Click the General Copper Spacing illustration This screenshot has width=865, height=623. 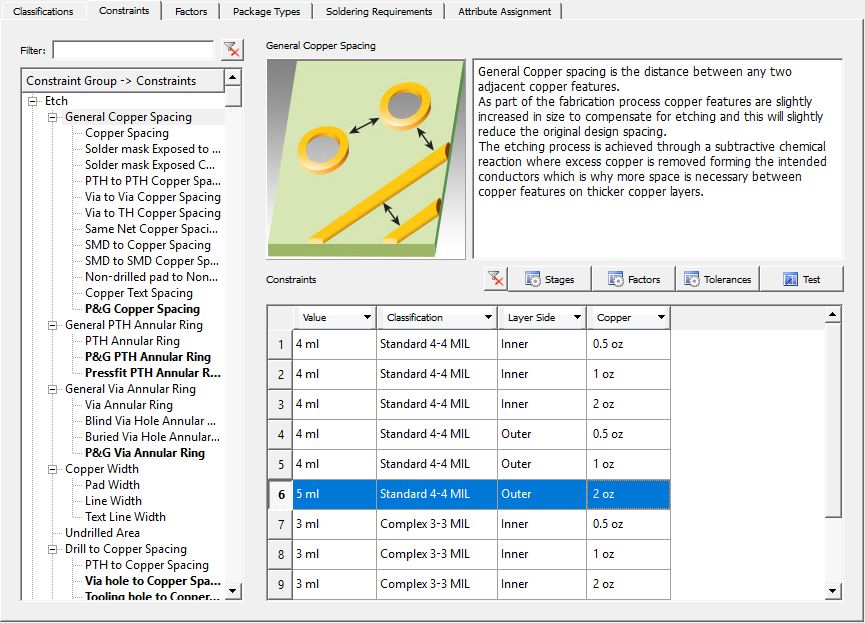[366, 159]
